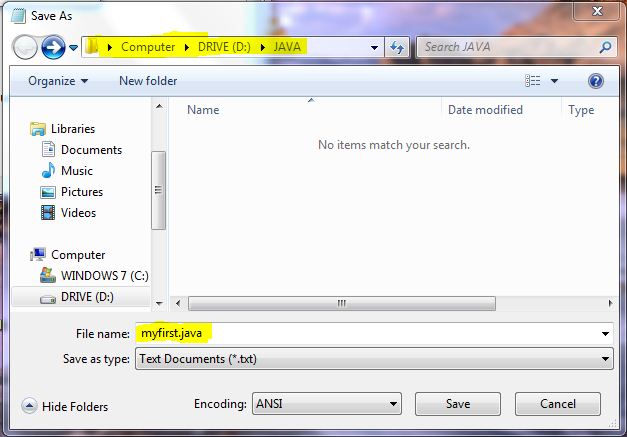Open the recent locations dropdown arrow
Screen dimensions: 627x437
(73, 48)
